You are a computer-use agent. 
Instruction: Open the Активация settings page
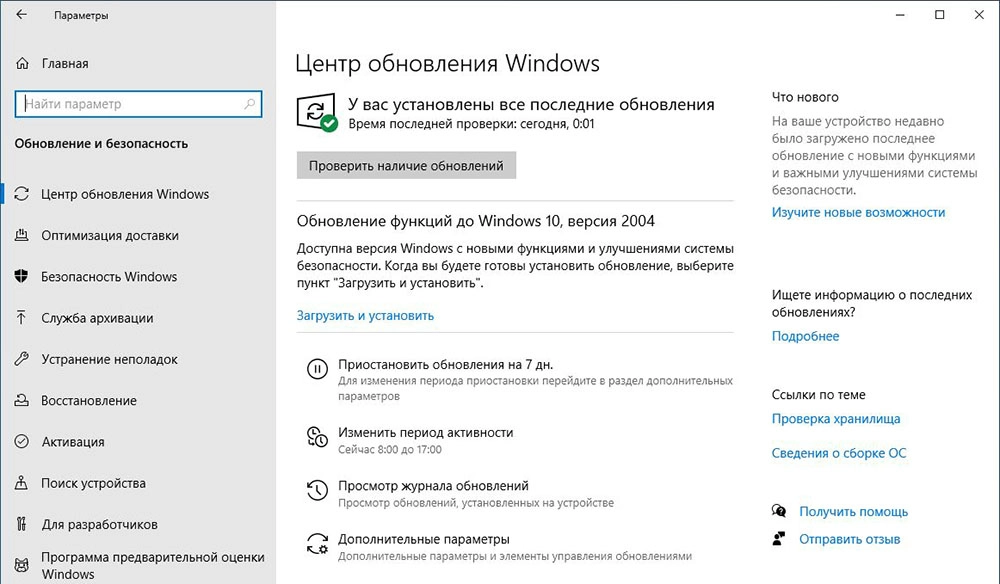[x=72, y=442]
